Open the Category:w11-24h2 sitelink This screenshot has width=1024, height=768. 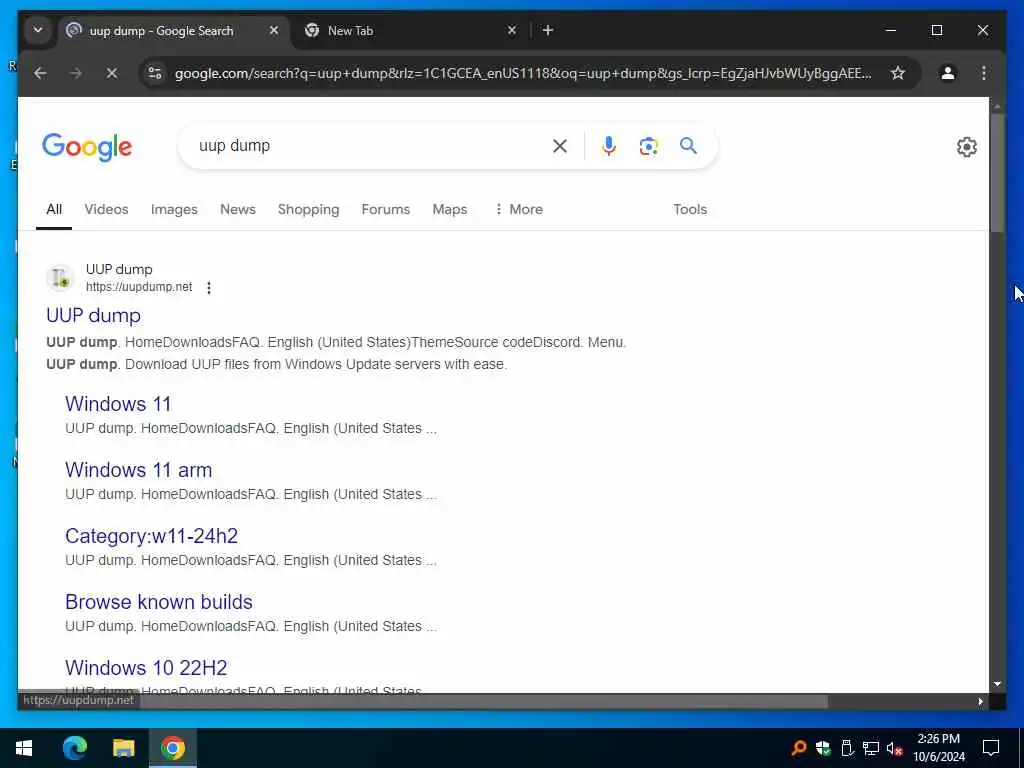click(152, 536)
